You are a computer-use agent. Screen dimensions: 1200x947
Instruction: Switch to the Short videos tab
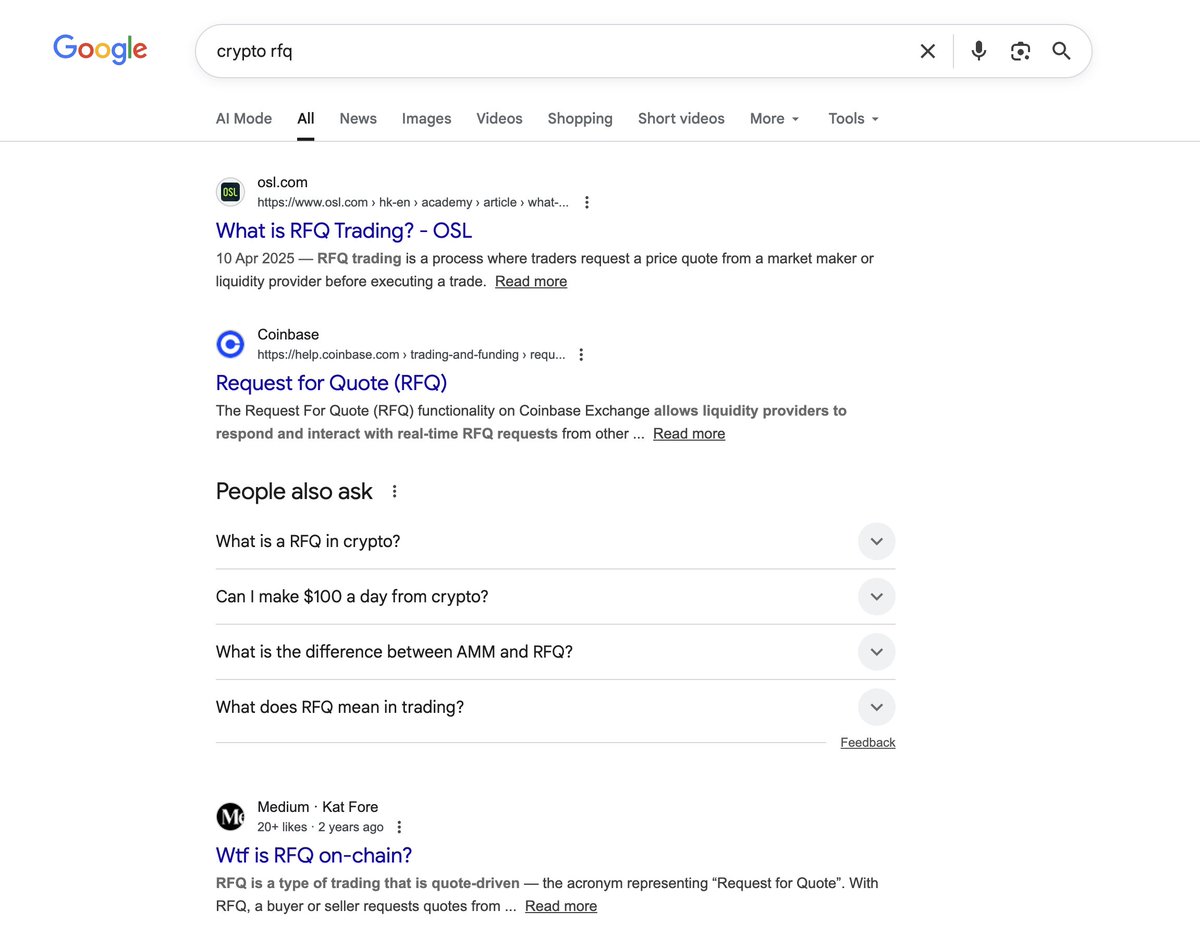click(681, 118)
